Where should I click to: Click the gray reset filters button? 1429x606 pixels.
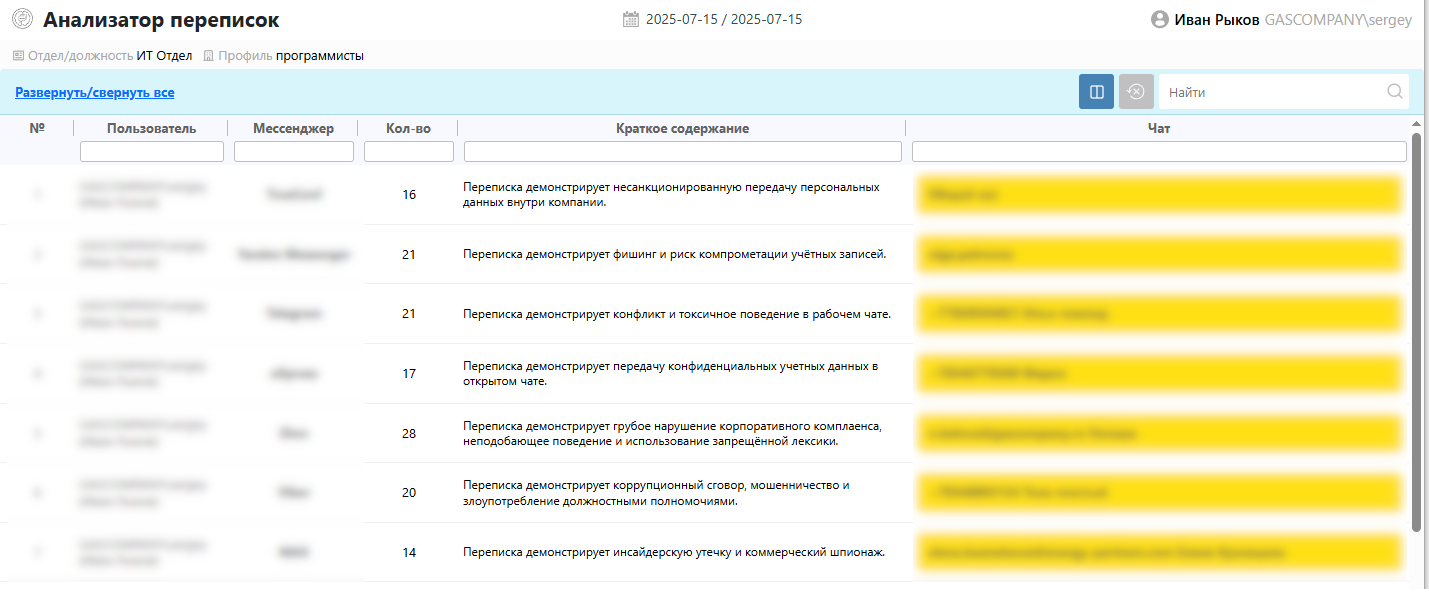click(1136, 92)
